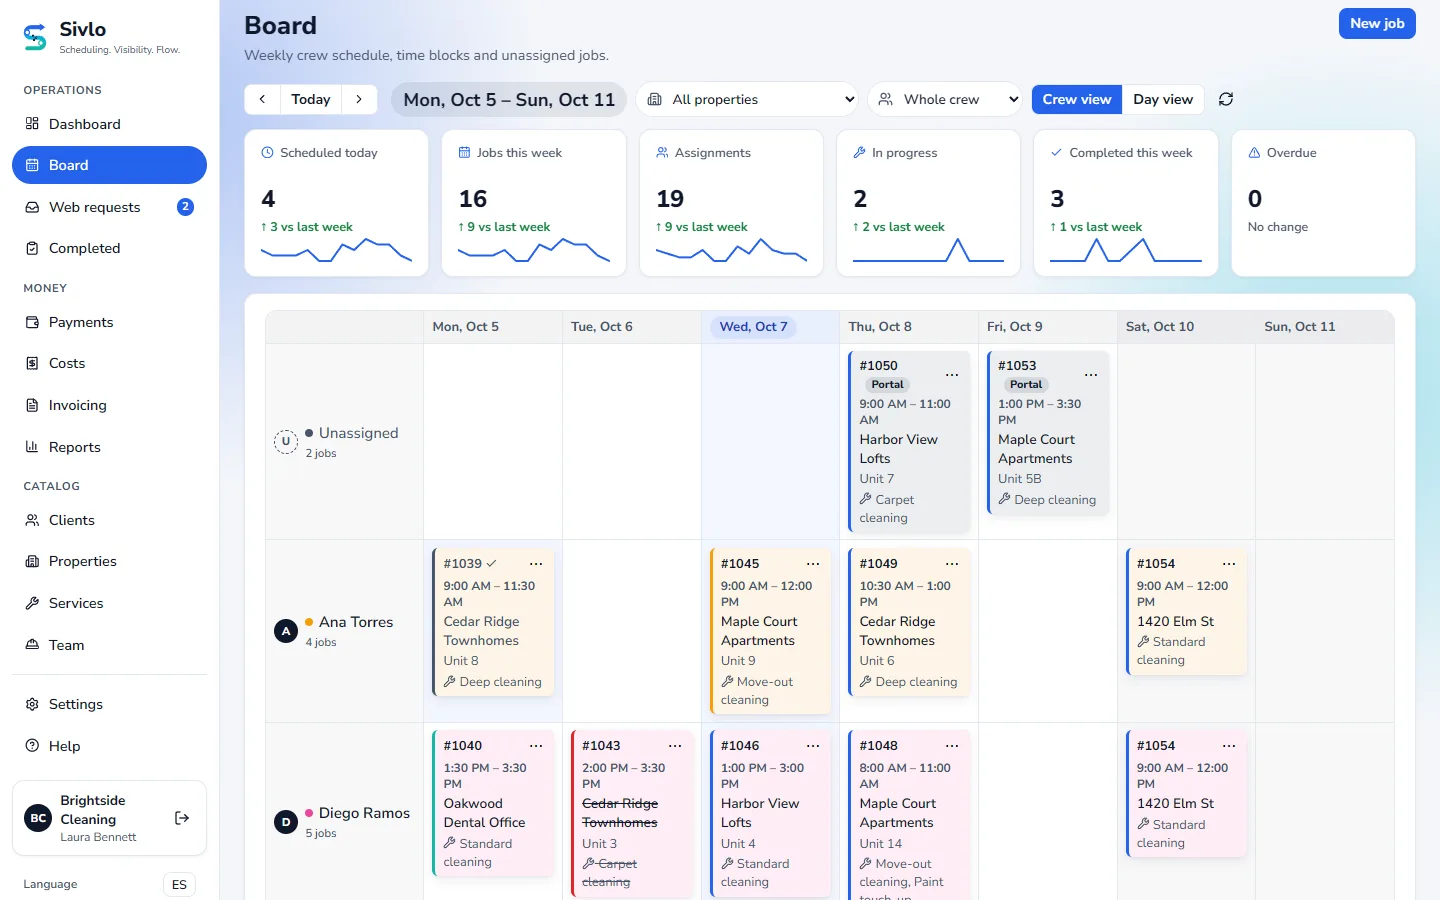The image size is (1440, 900).
Task: Click the refresh icon next to Day view
Action: click(x=1226, y=99)
